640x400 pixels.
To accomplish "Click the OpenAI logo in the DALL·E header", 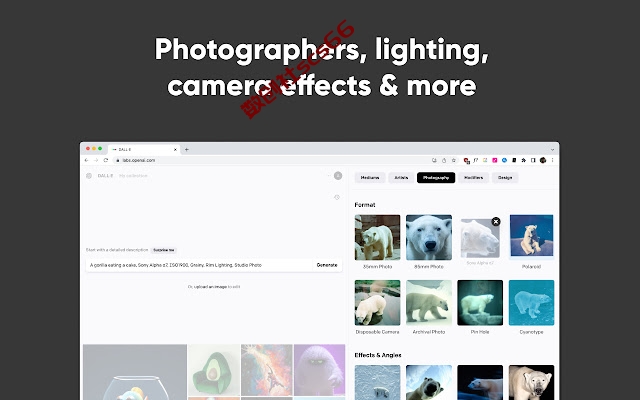I will tap(89, 176).
